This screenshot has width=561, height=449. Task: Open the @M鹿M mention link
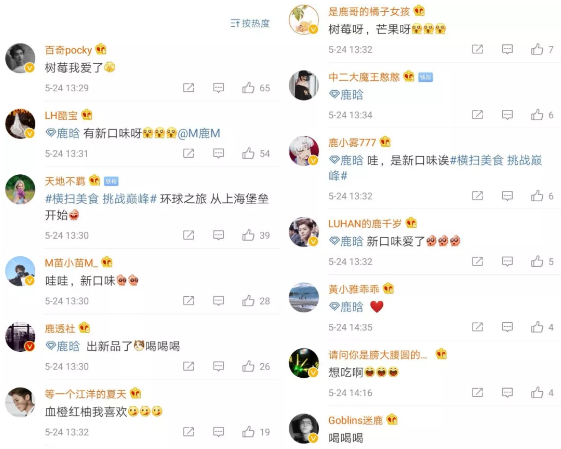point(199,133)
